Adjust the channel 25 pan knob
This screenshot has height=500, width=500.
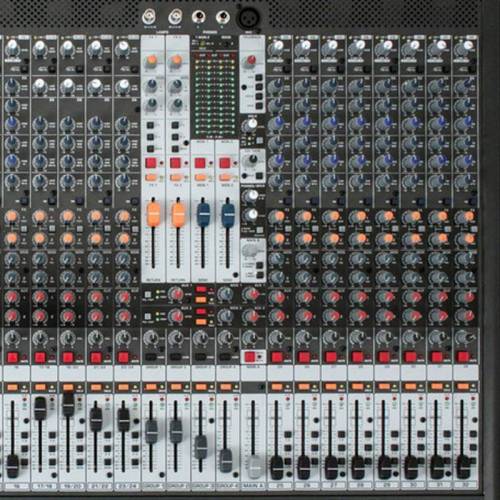[x=276, y=338]
